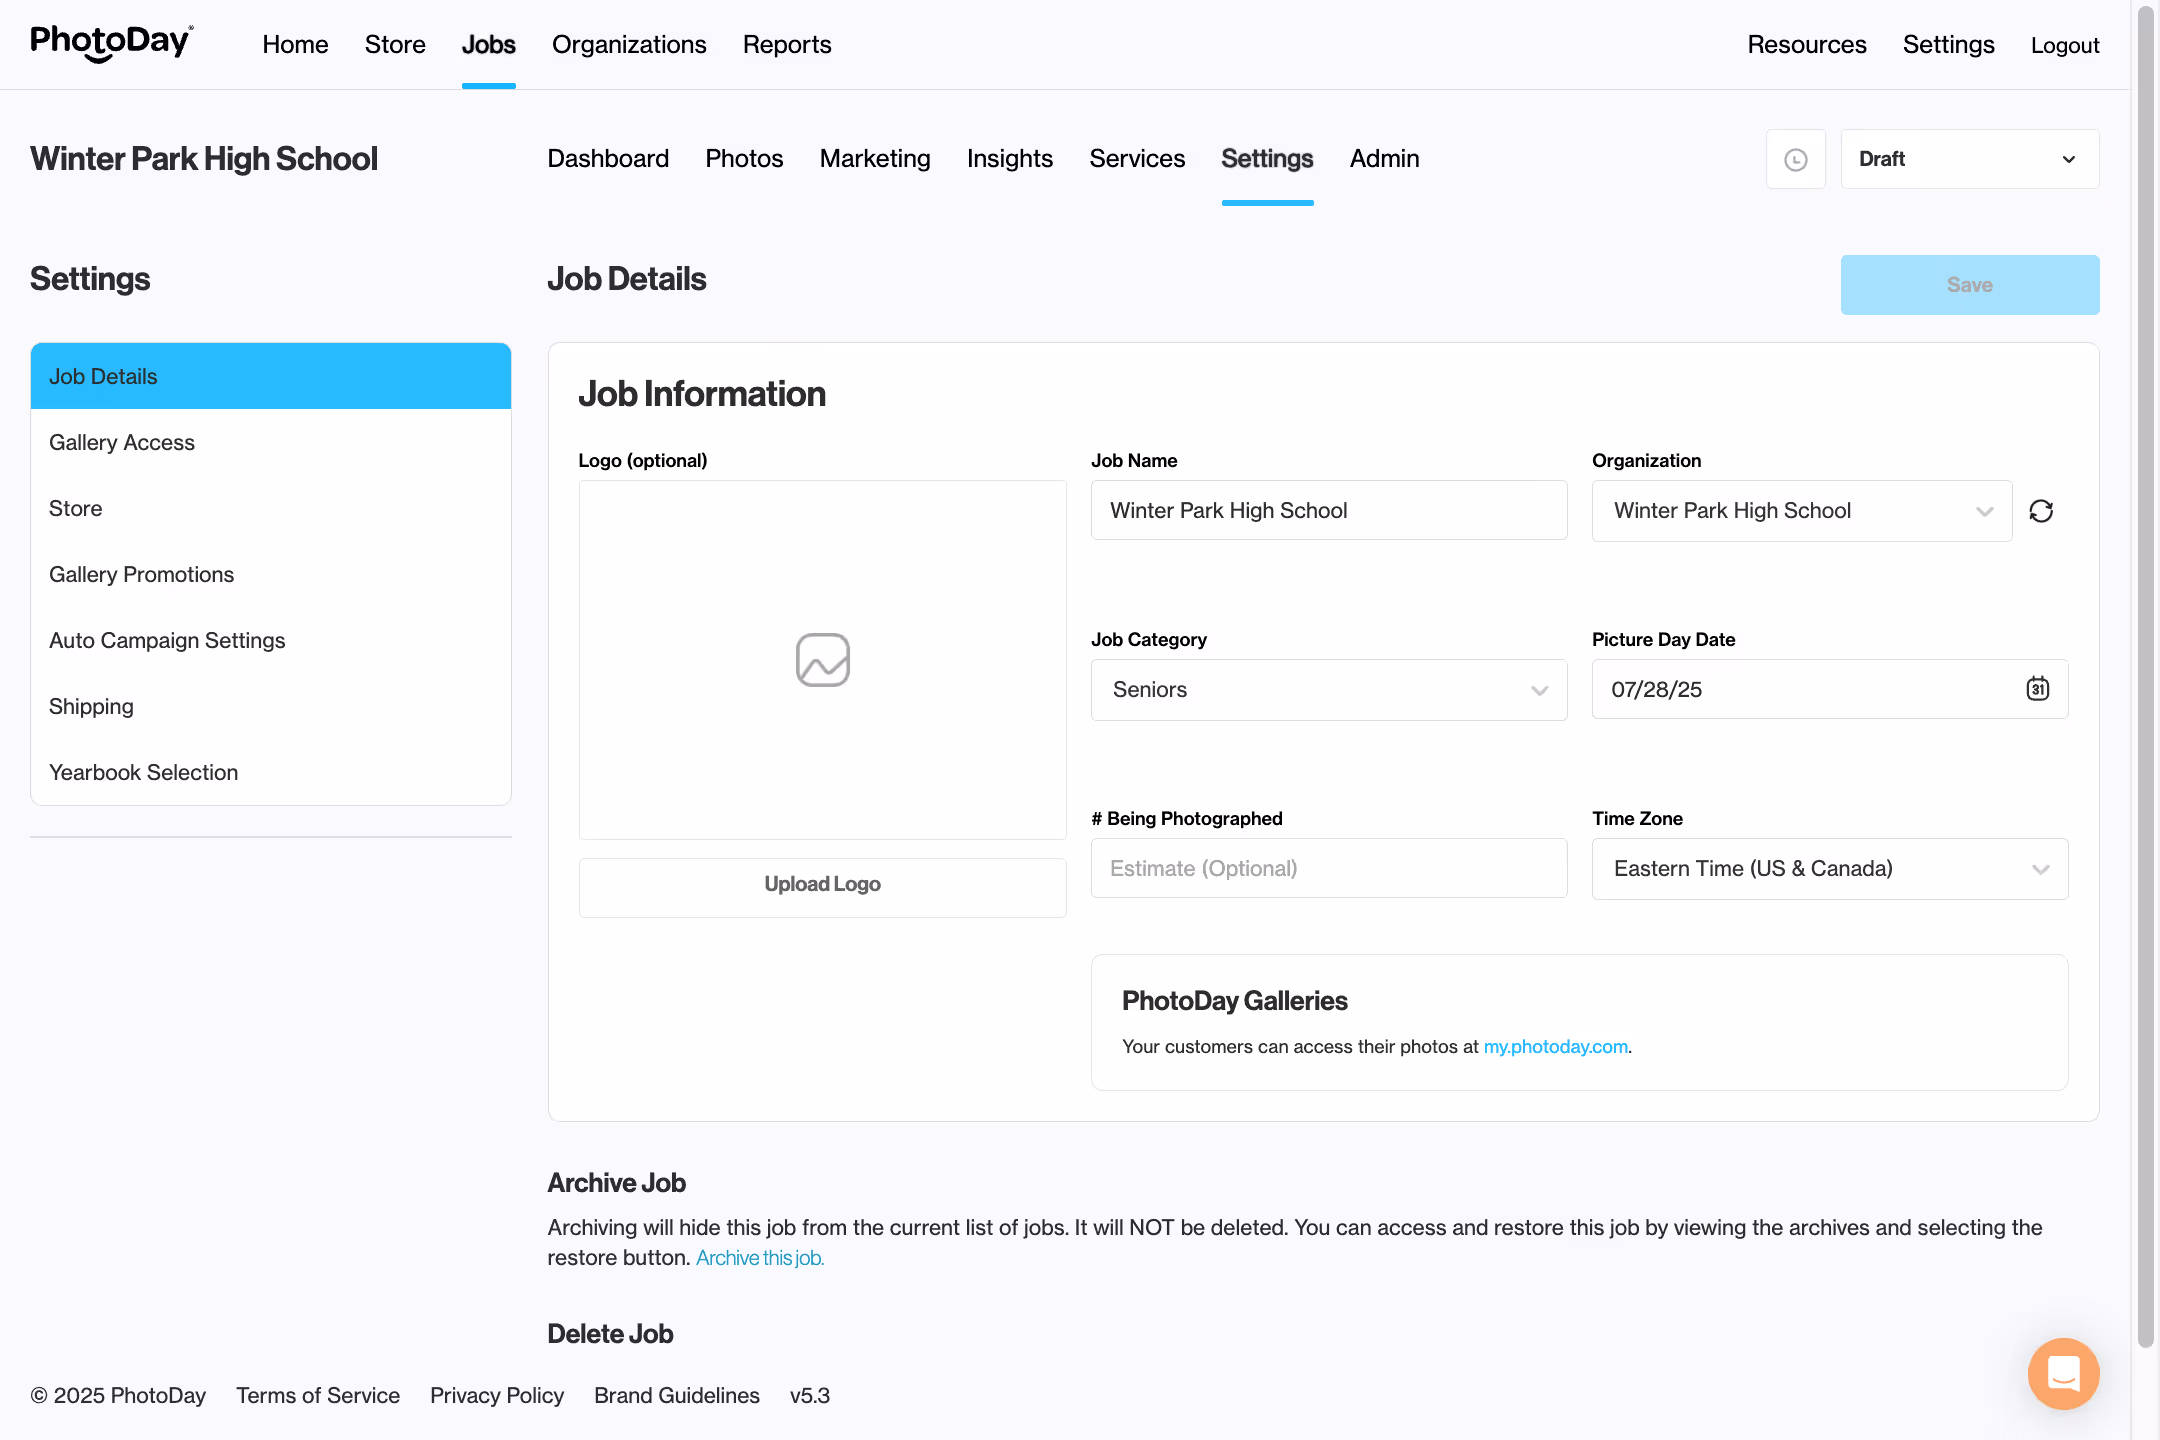The height and width of the screenshot is (1440, 2160).
Task: Click the Archive this job link
Action: [760, 1258]
